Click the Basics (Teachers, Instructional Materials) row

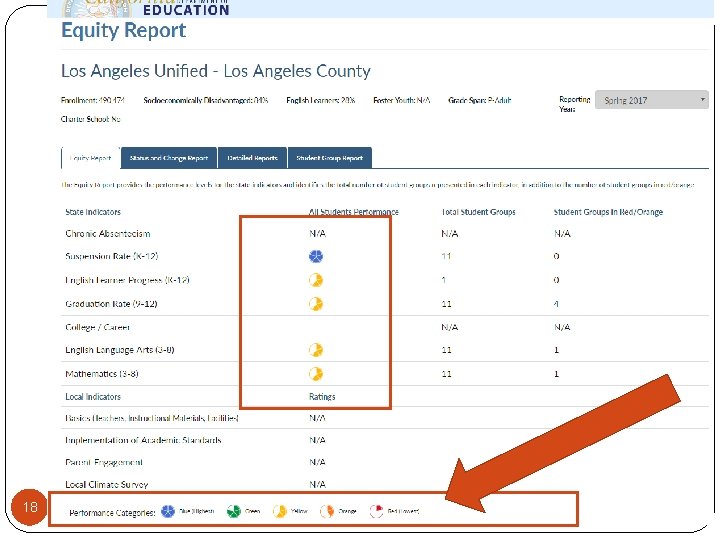coord(152,418)
